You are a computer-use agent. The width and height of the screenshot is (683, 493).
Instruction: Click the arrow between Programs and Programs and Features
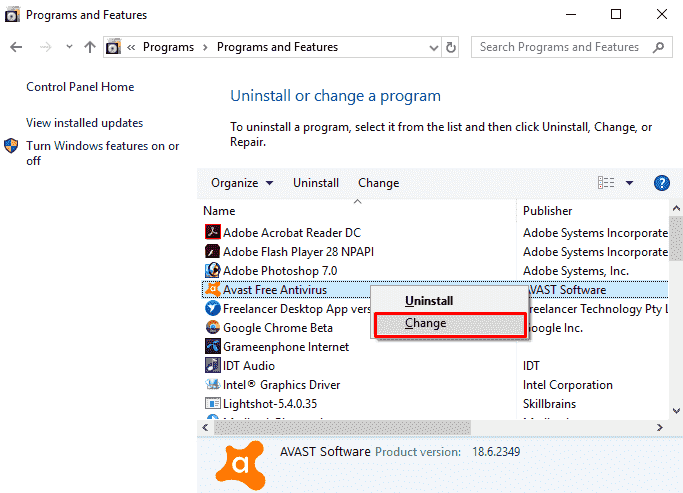coord(205,47)
